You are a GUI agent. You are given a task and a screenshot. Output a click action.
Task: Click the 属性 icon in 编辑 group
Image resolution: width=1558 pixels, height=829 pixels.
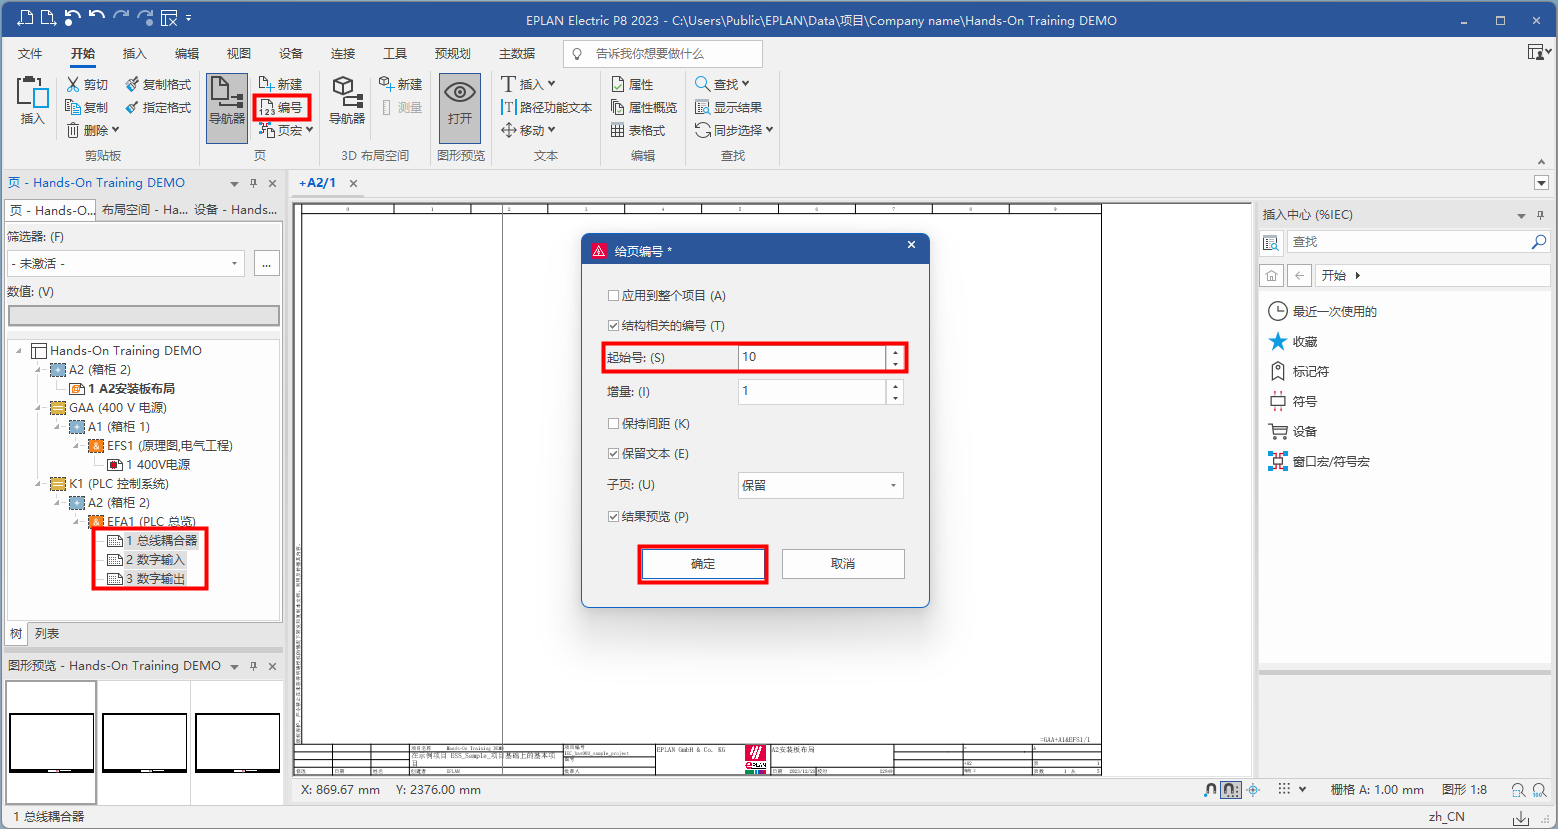click(617, 84)
